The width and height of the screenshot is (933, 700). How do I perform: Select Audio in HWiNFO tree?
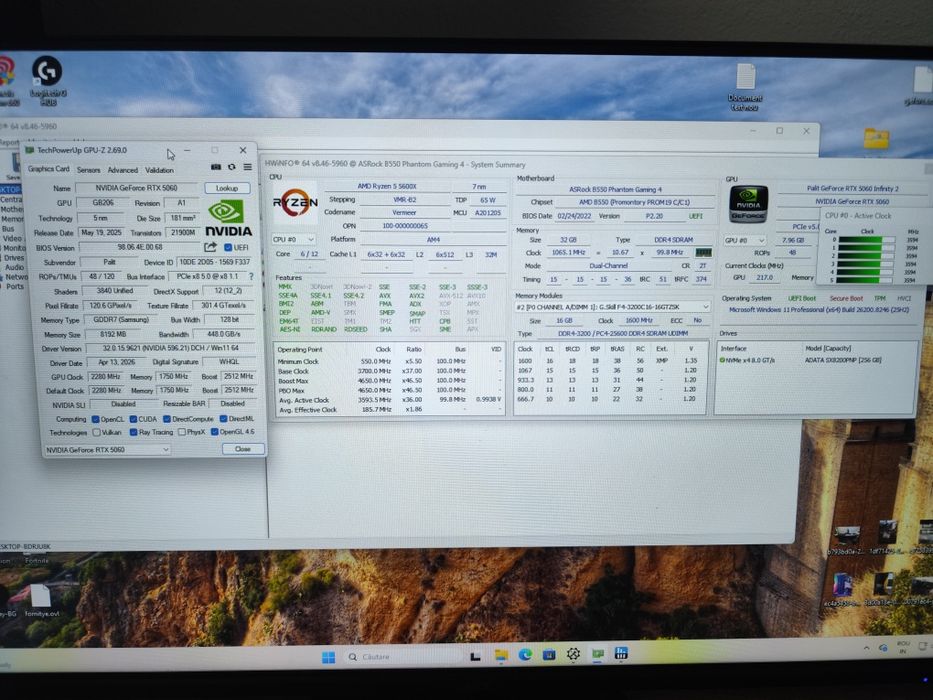(x=14, y=267)
